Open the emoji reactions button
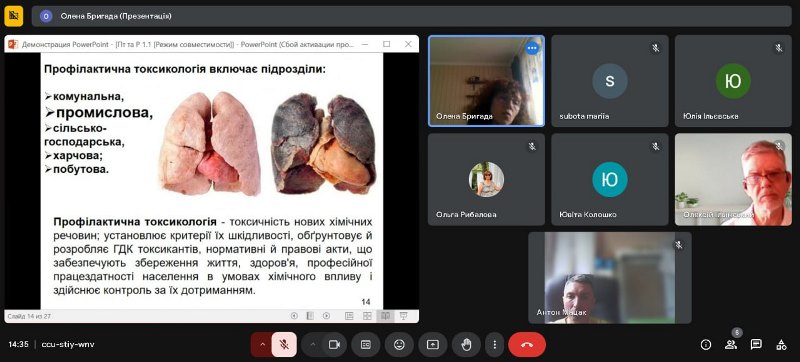The height and width of the screenshot is (362, 800). click(399, 345)
